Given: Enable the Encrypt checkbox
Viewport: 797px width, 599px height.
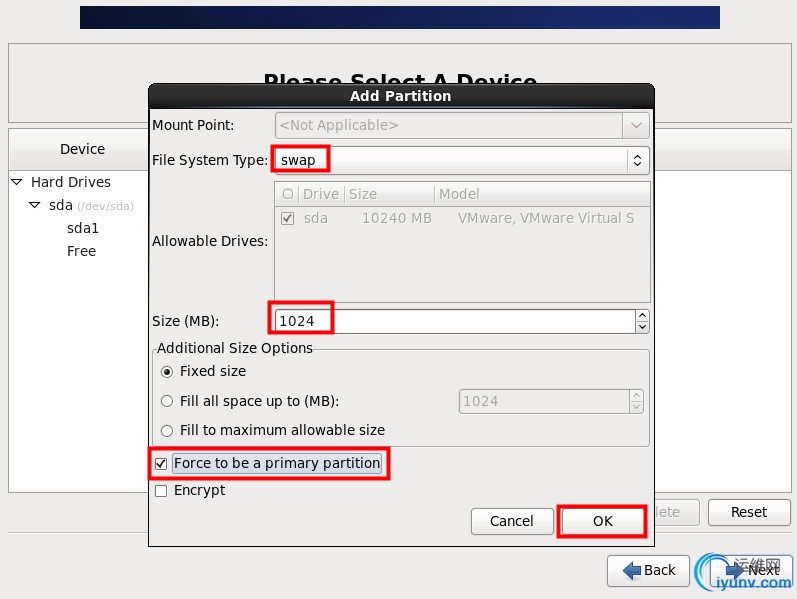Looking at the screenshot, I should [x=161, y=491].
